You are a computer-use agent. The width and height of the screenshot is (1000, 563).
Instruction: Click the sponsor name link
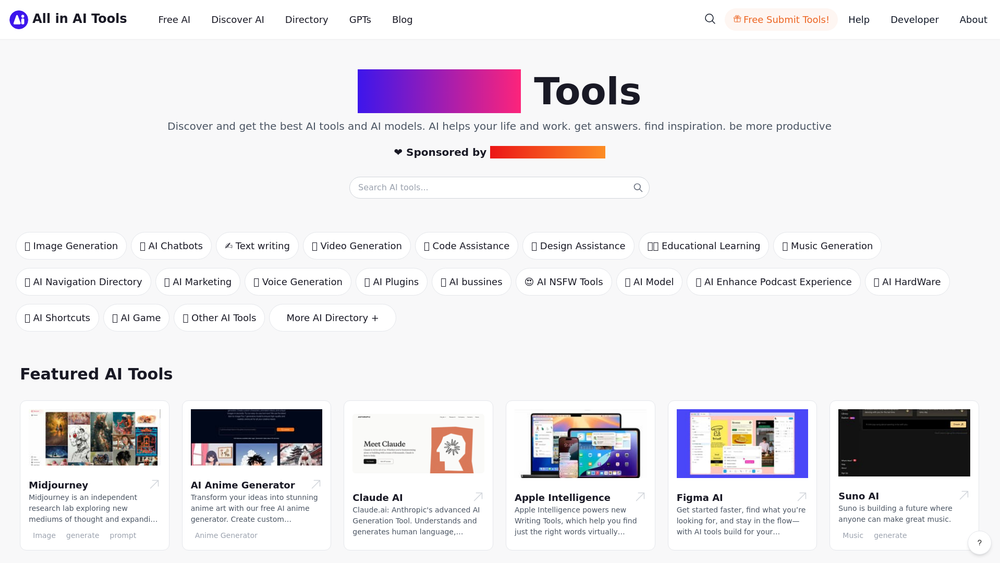pos(547,152)
